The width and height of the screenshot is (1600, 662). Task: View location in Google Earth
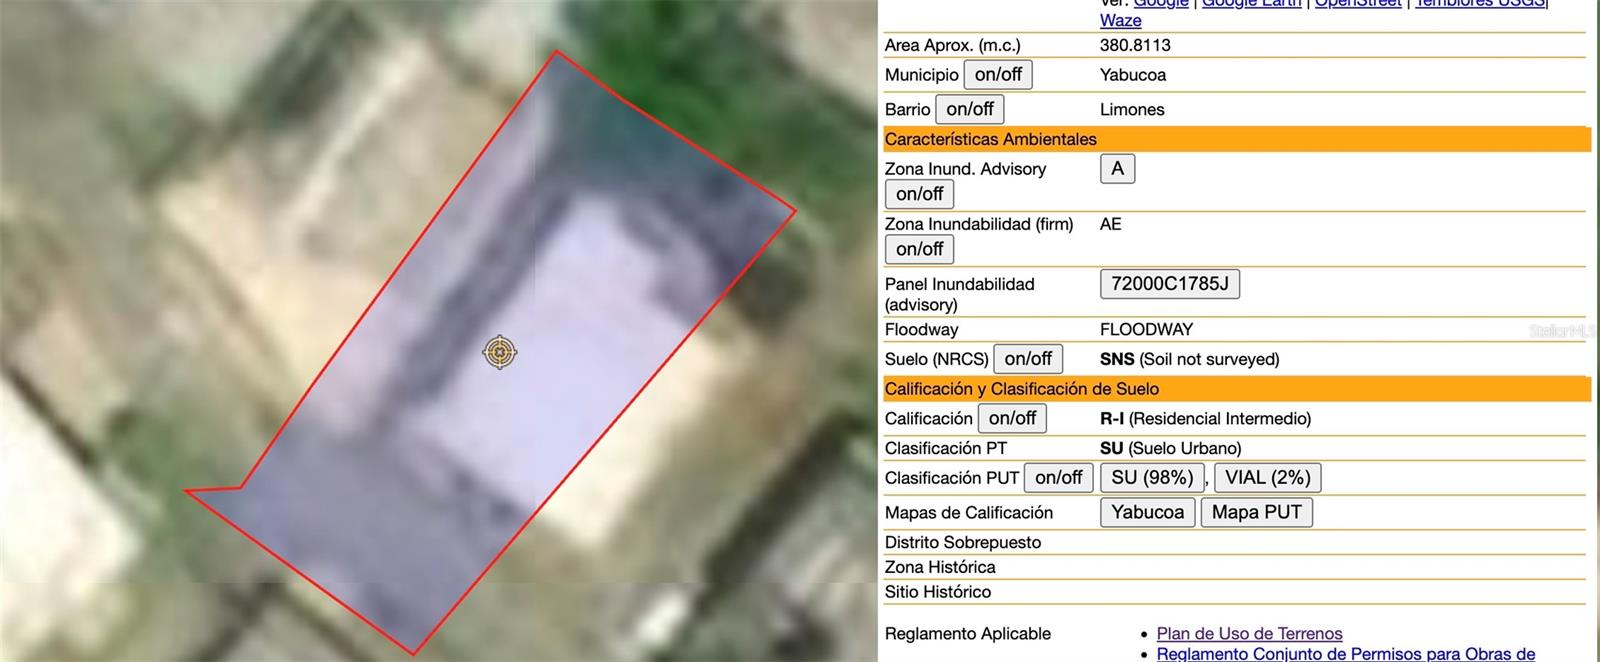pos(1251,4)
